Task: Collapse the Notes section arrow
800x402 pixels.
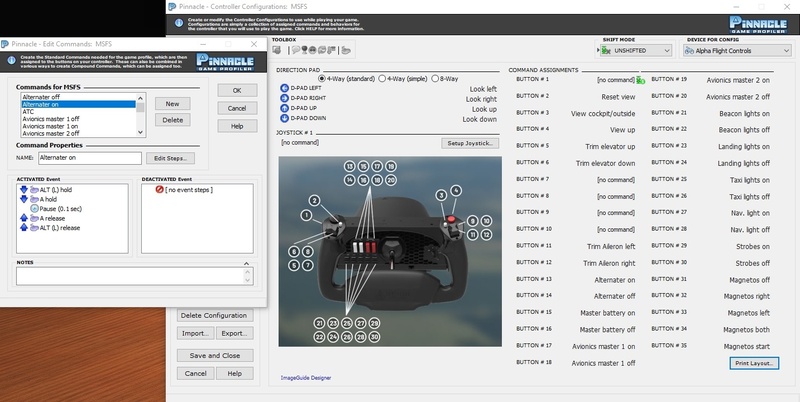Action: pos(246,263)
